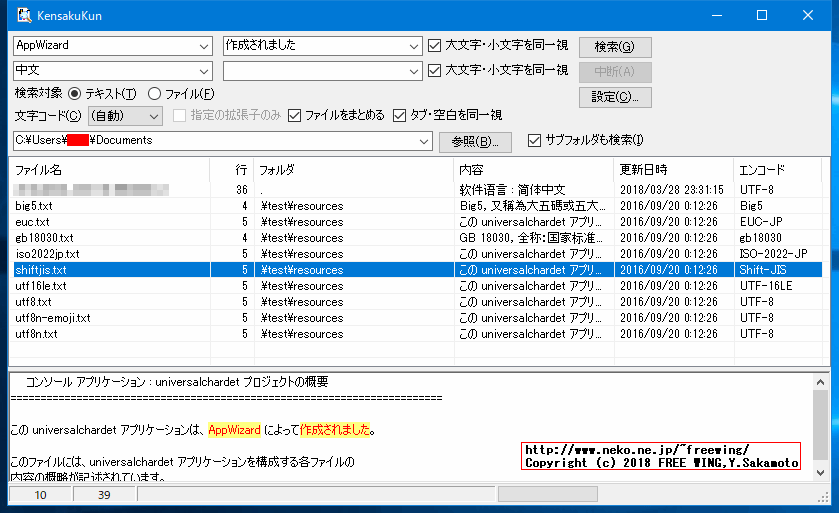Sort by 内容 column header

(534, 170)
